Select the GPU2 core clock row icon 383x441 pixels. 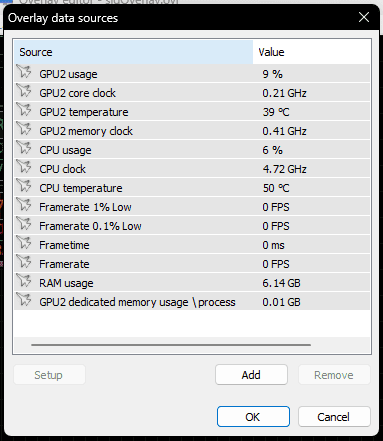24,91
